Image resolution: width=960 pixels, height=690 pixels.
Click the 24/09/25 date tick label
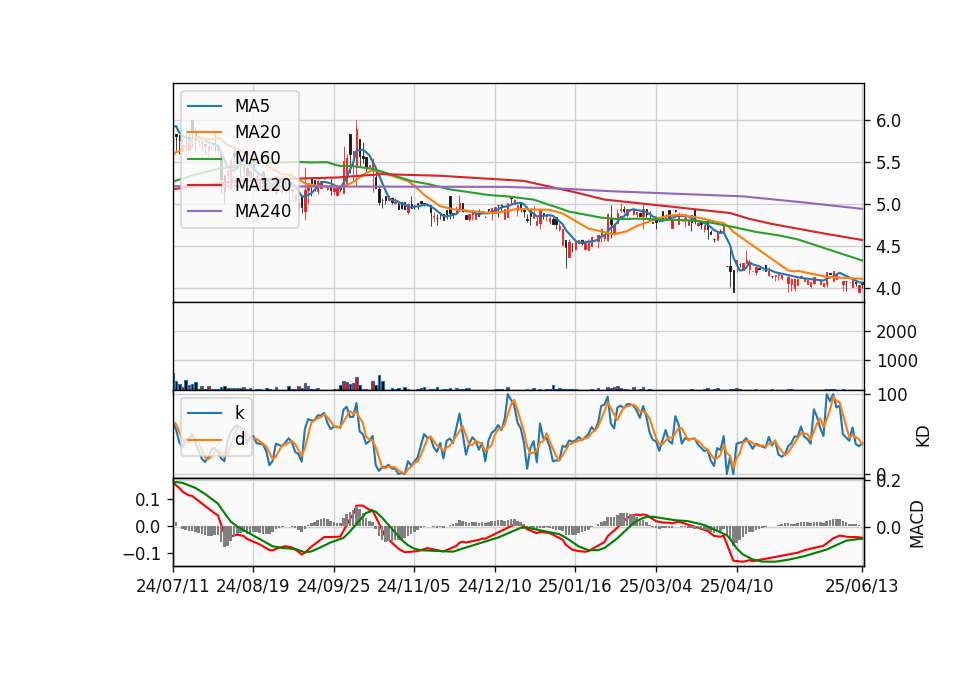point(334,586)
